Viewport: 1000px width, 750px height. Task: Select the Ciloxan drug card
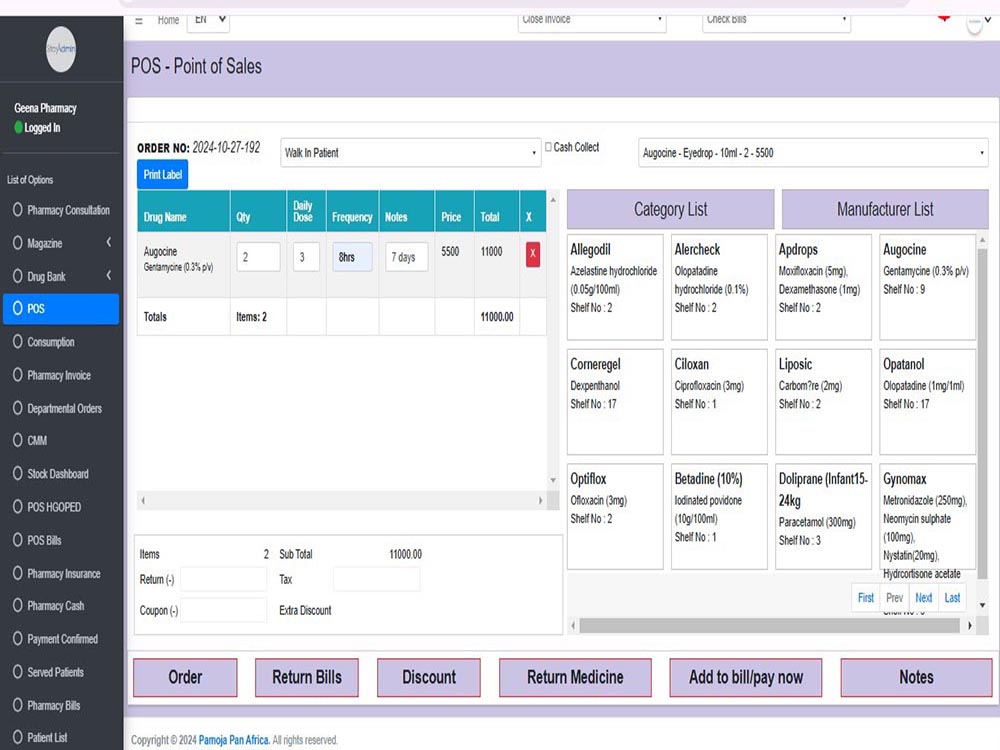click(x=719, y=402)
